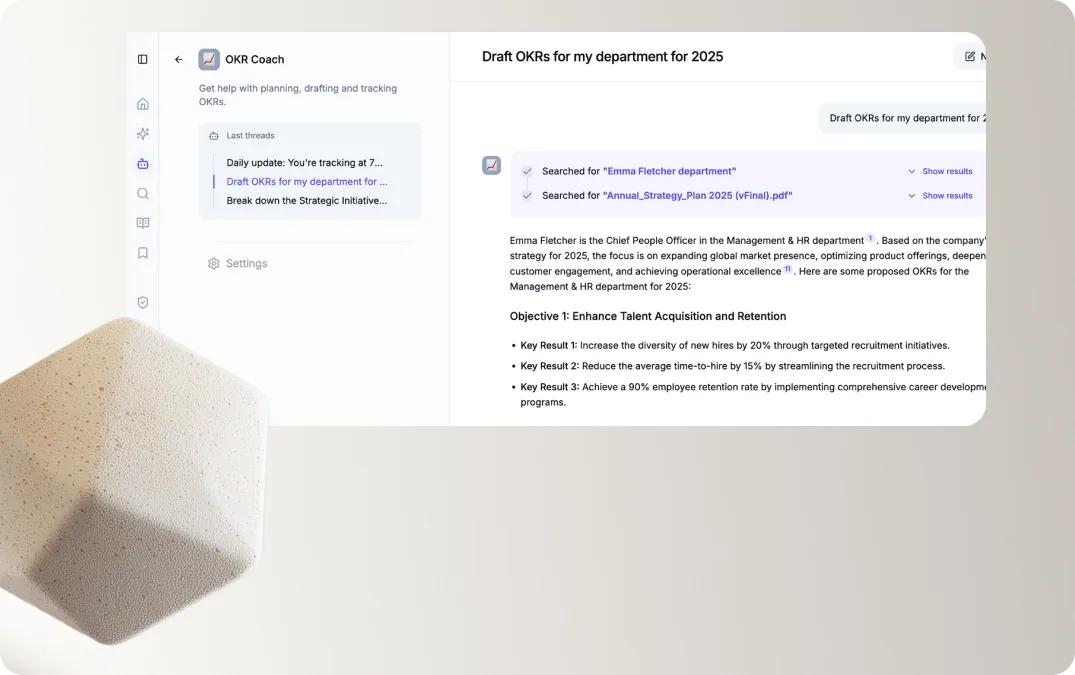Open the shield verification icon
The height and width of the screenshot is (675, 1075).
143,302
